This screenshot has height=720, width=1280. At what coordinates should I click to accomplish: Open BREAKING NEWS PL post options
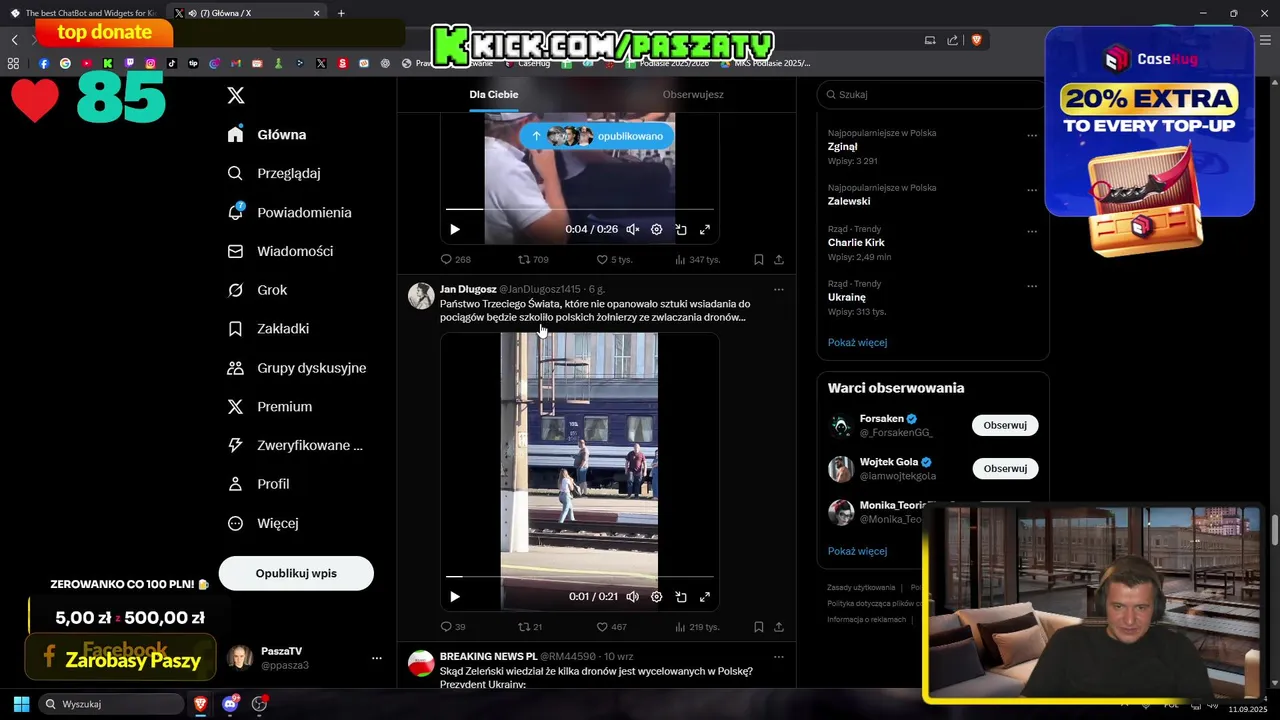click(x=779, y=657)
